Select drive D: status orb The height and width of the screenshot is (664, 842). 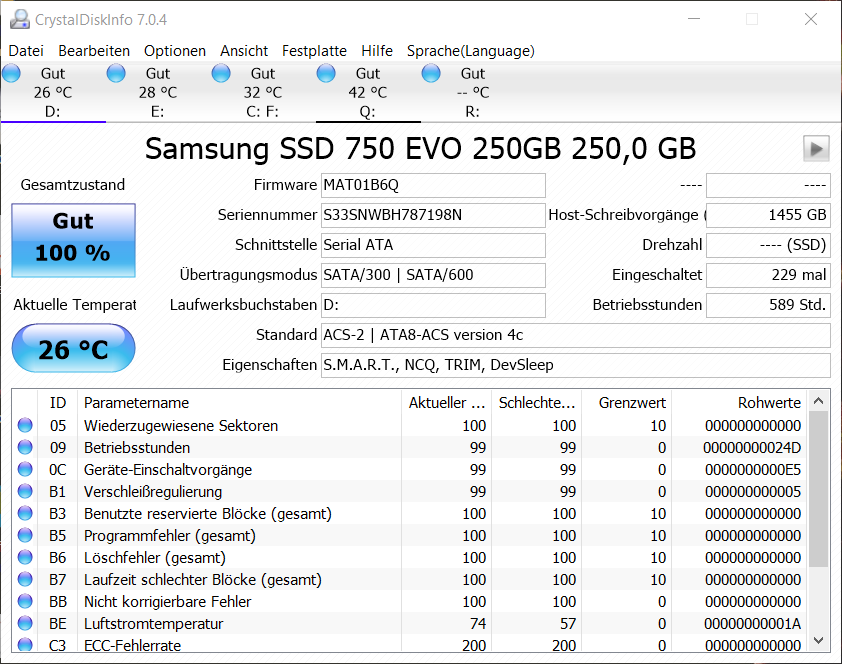pos(11,74)
